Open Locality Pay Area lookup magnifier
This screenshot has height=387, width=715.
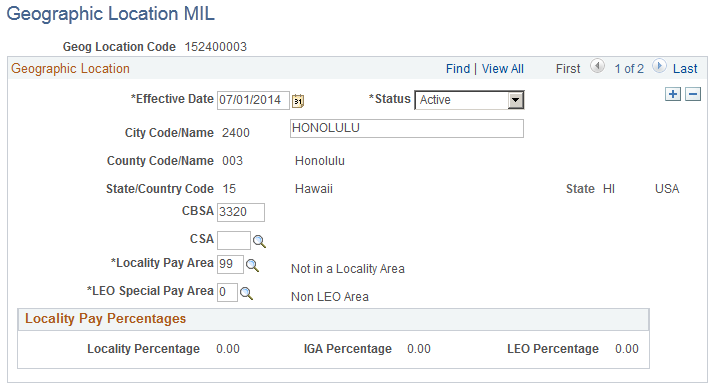pyautogui.click(x=252, y=265)
